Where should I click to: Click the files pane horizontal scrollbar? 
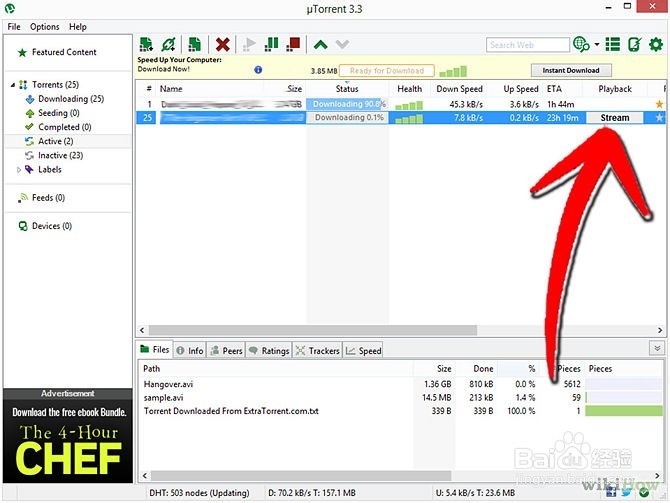click(x=301, y=475)
